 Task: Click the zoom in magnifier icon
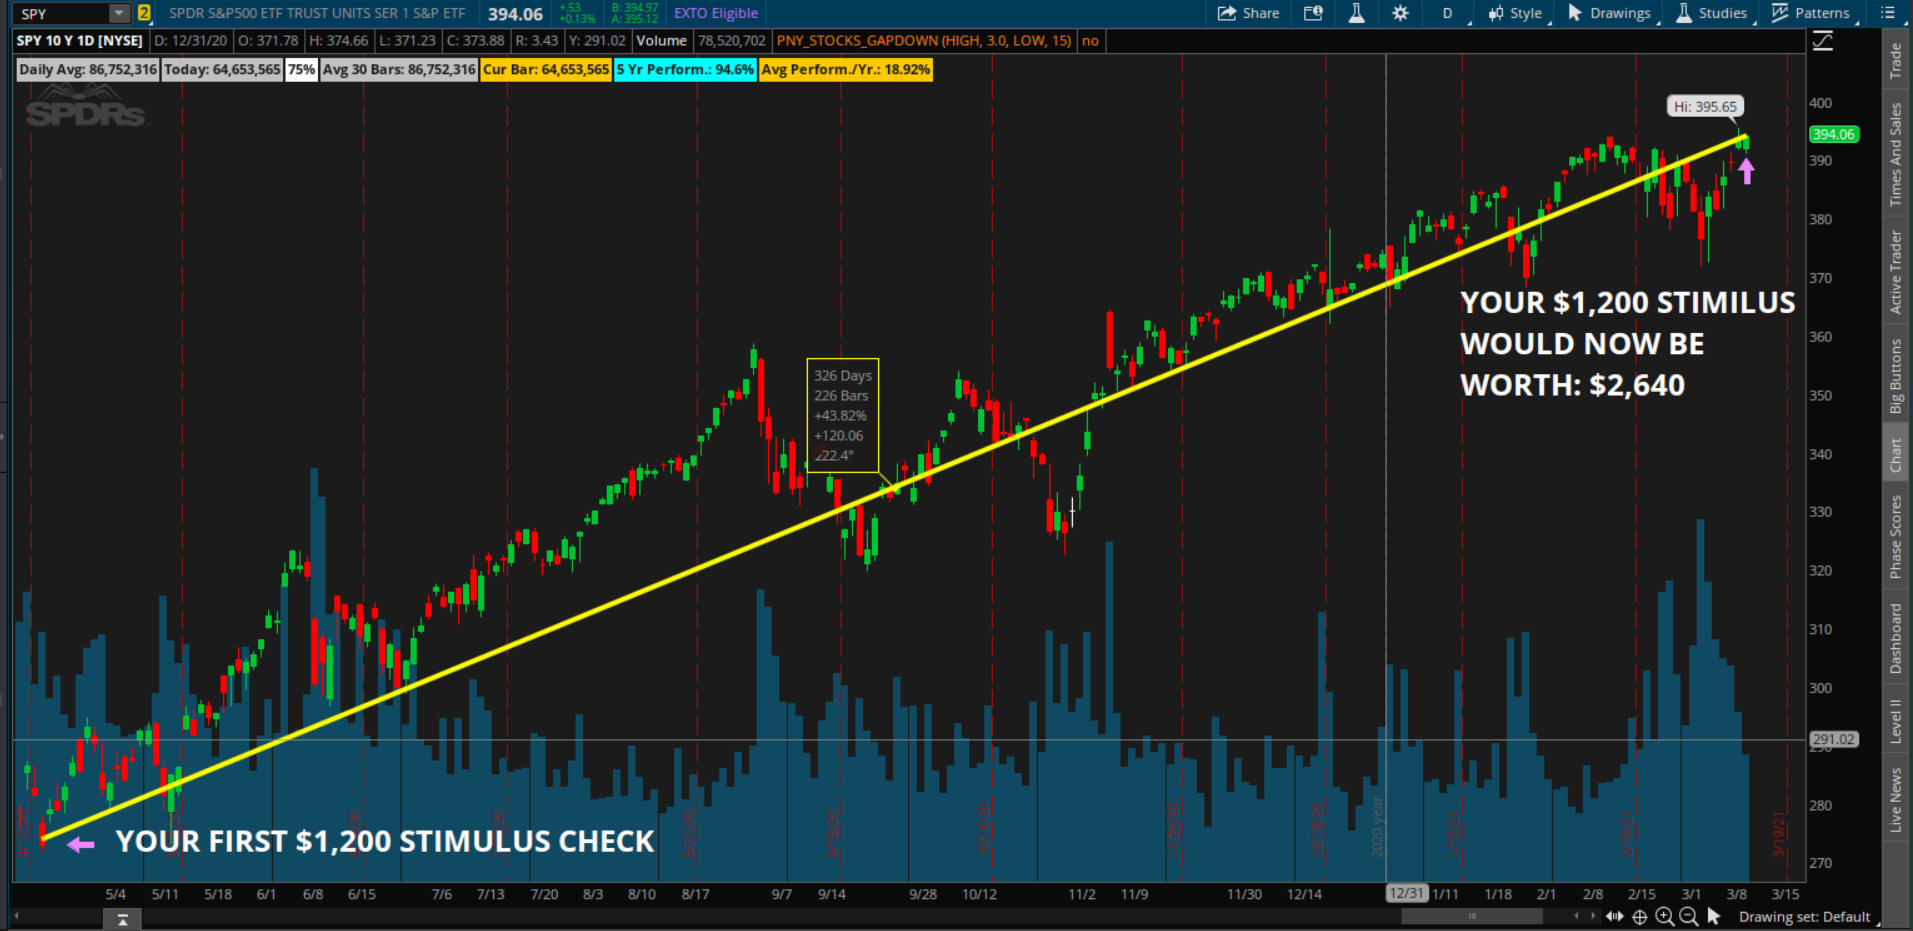[x=1665, y=916]
